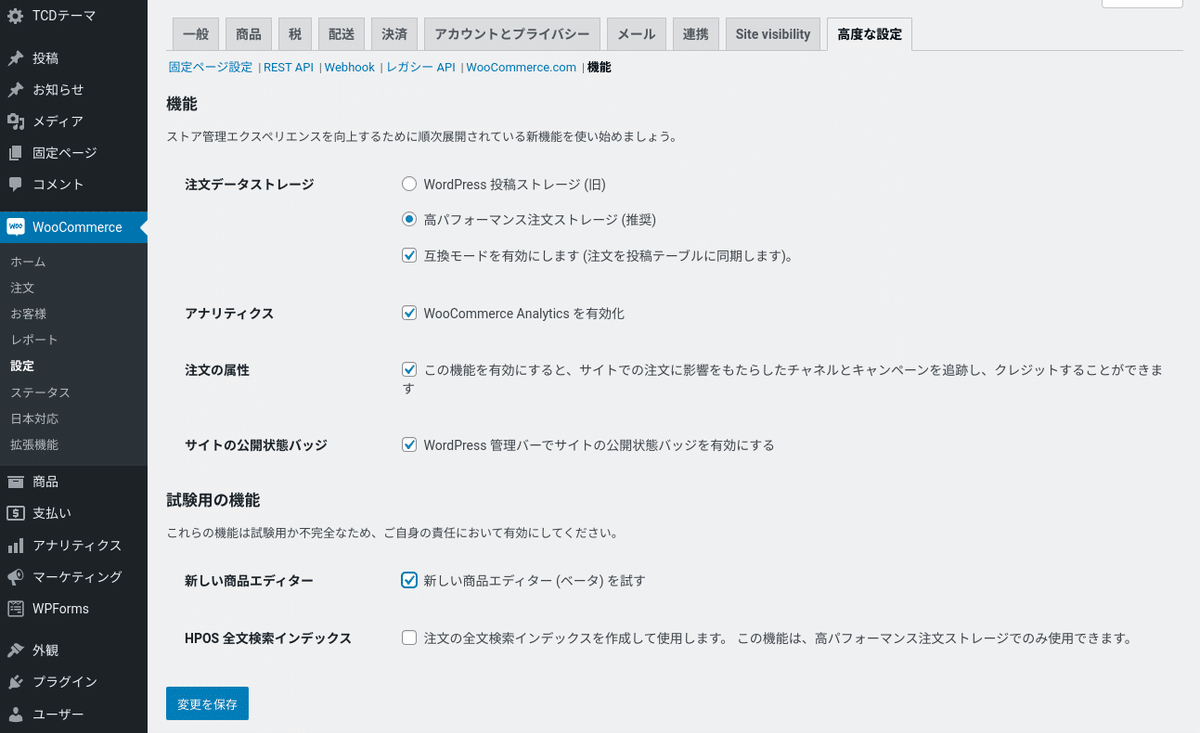
Task: Click the 外観 paintbrush icon
Action: (x=15, y=650)
